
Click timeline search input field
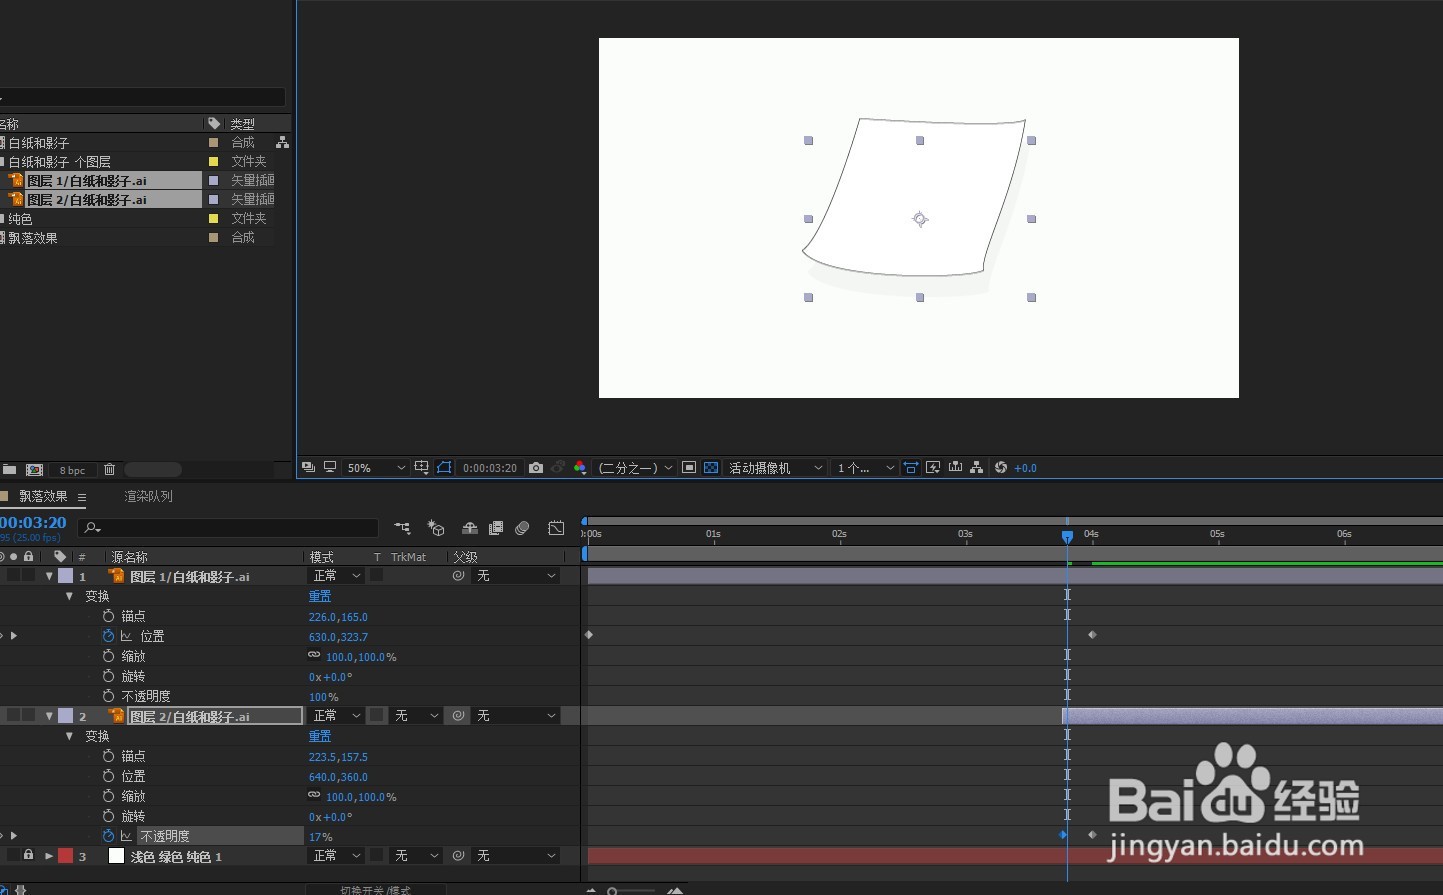[x=229, y=528]
